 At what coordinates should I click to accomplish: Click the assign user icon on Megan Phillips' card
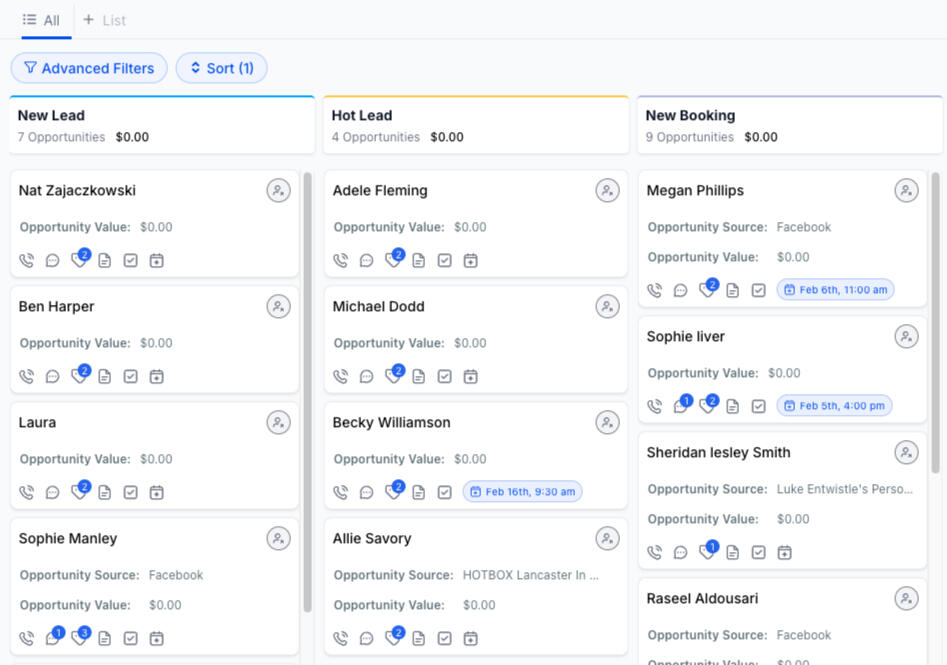(906, 191)
